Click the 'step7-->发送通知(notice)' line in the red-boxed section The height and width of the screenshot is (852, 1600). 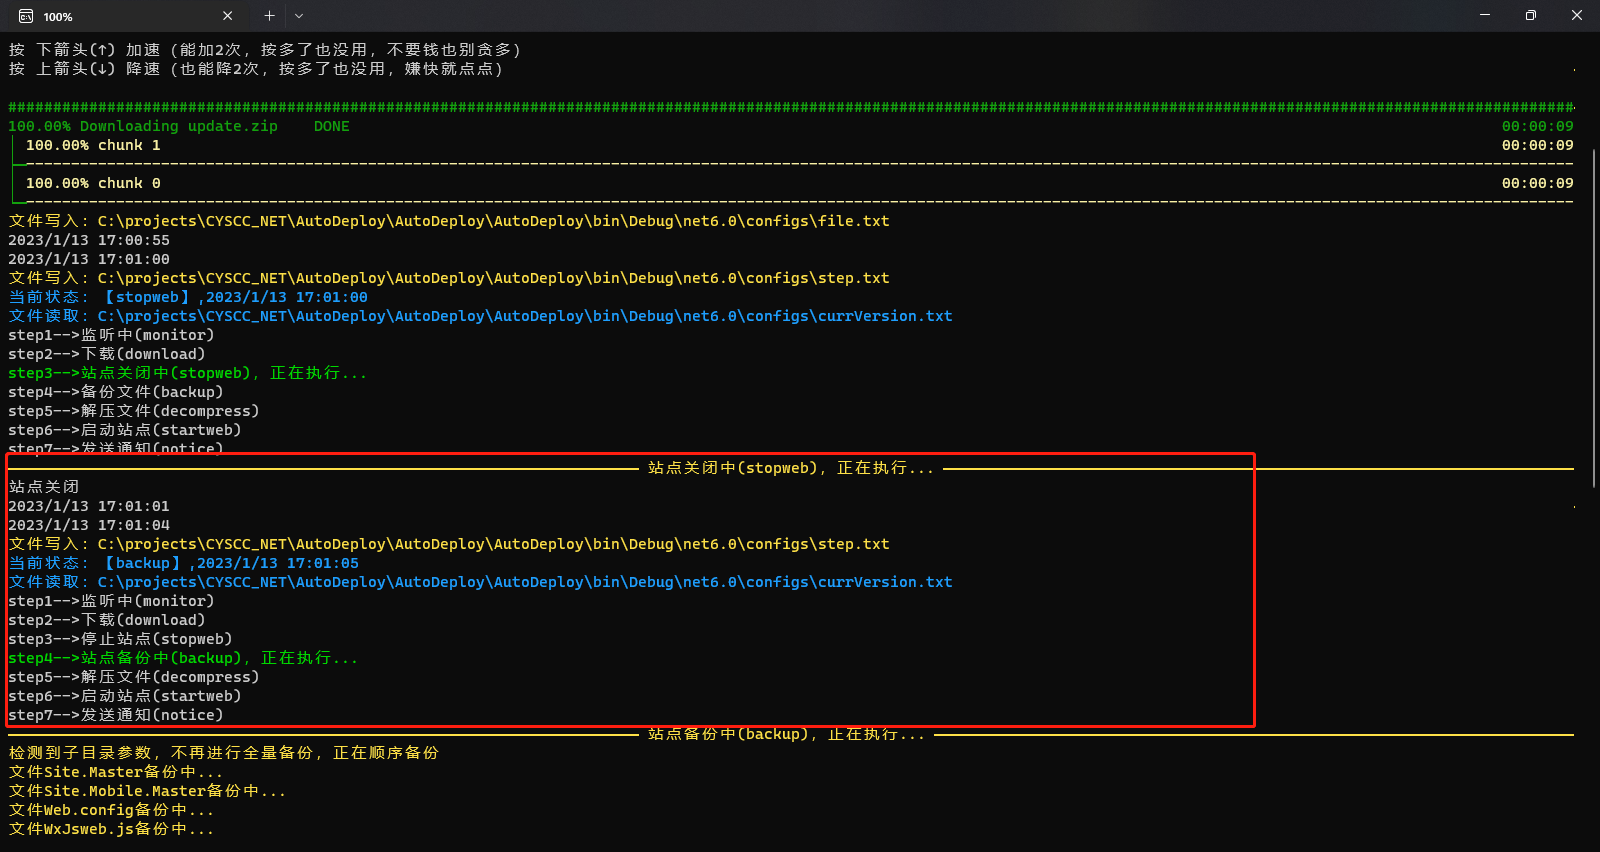pyautogui.click(x=116, y=715)
